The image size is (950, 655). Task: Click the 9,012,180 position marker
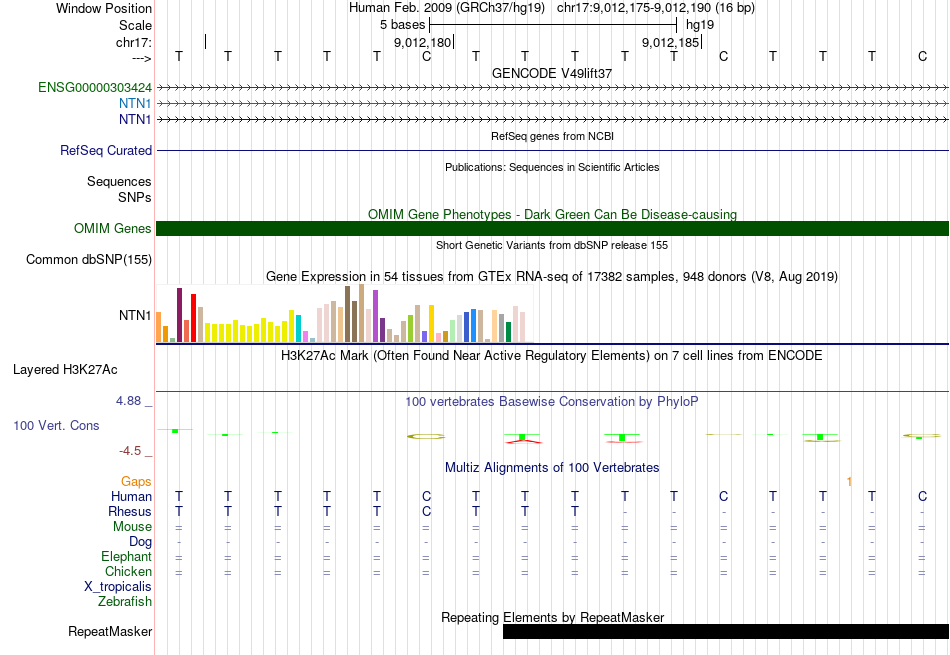coord(423,42)
